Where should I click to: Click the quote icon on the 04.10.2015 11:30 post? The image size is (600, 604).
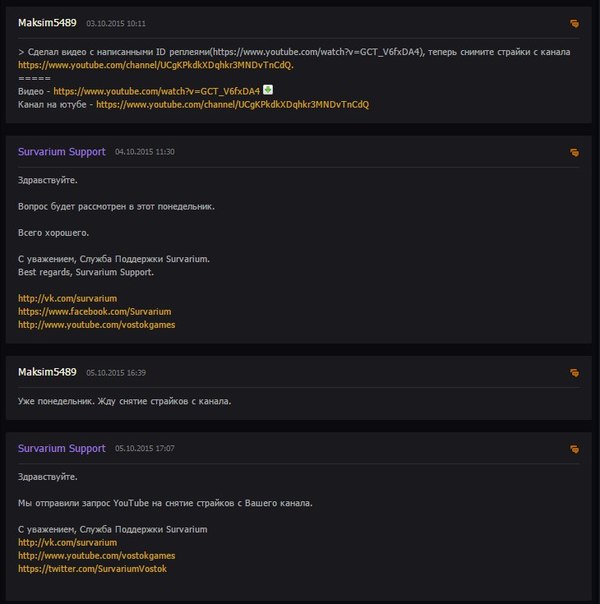coord(574,153)
